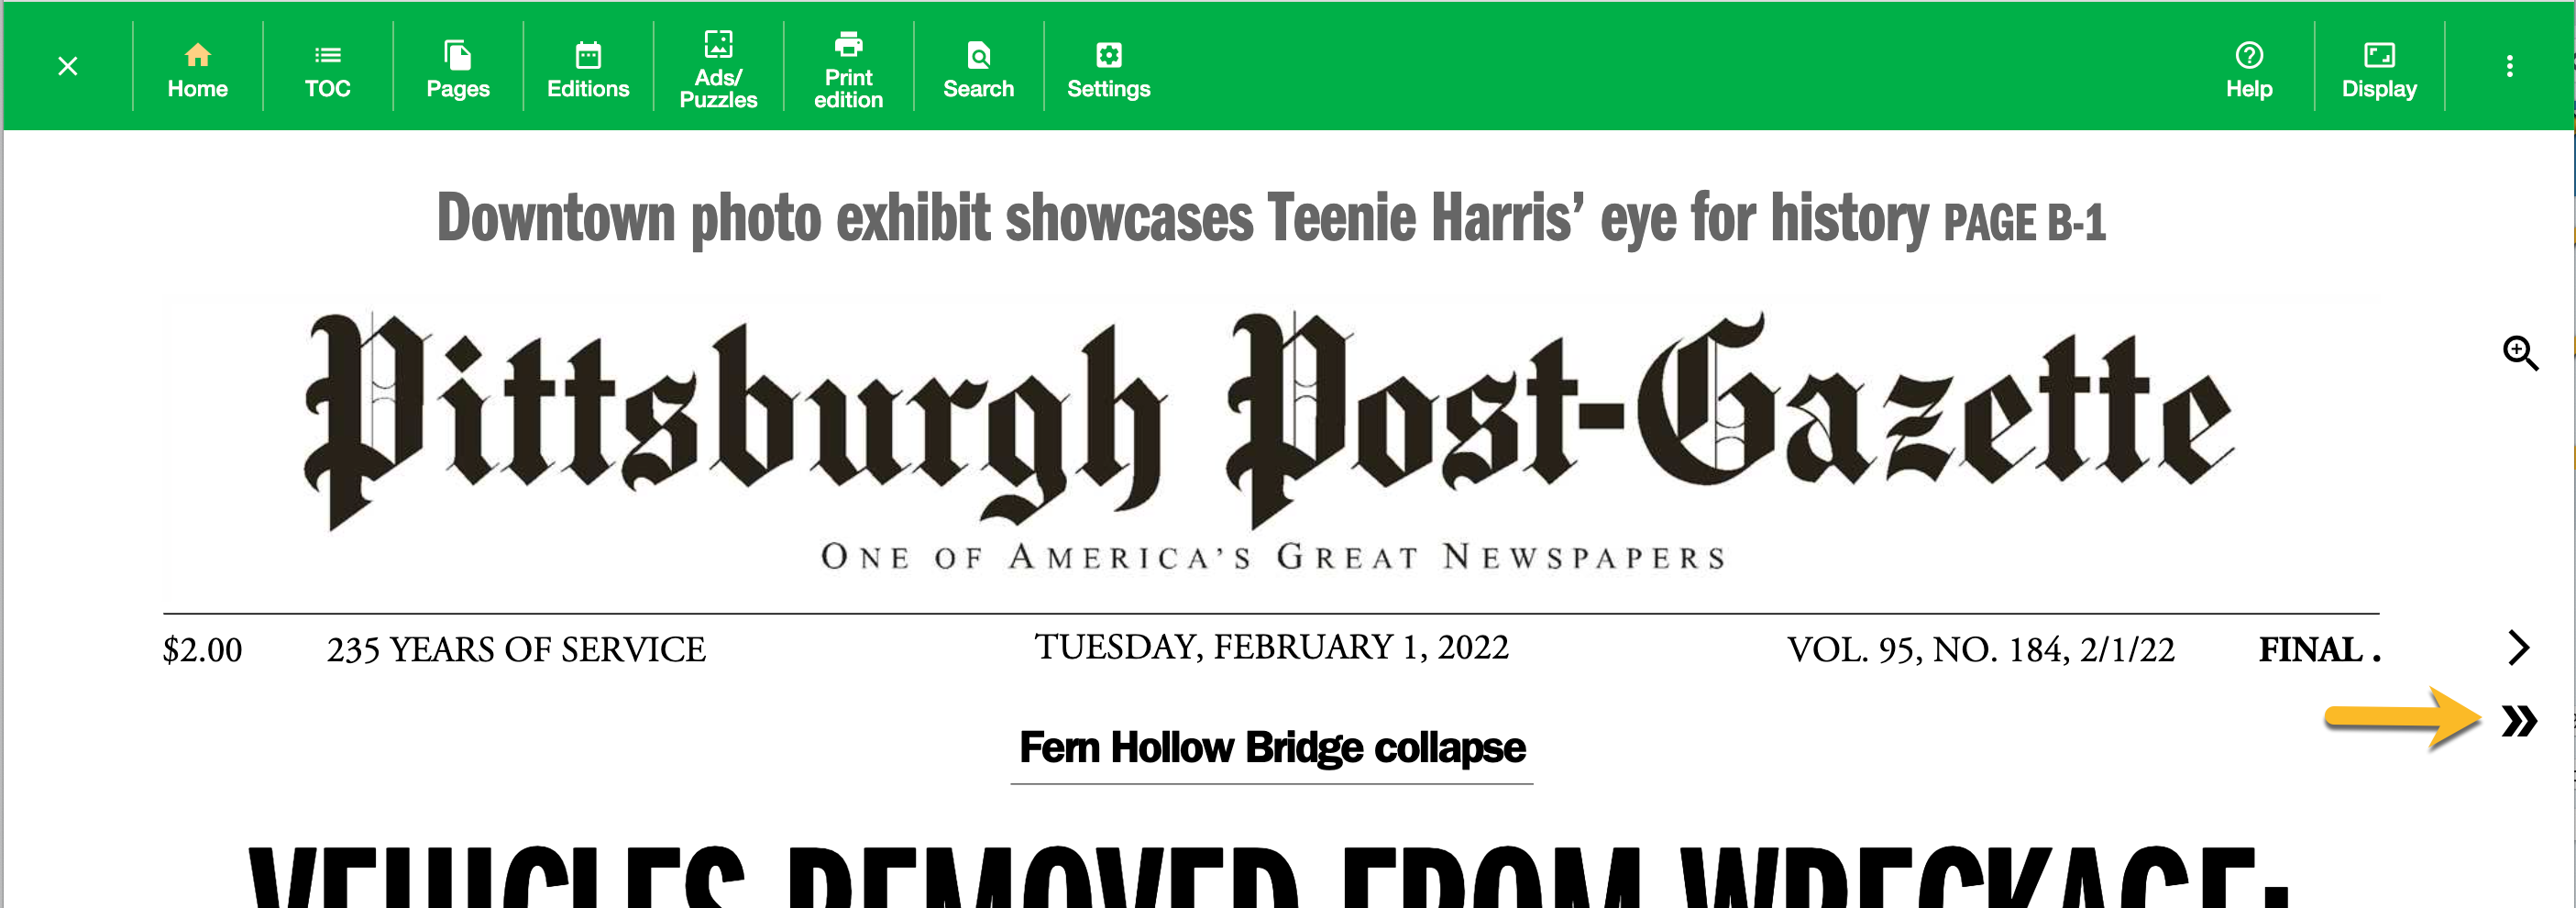Open the Pages browser
This screenshot has width=2576, height=908.
(457, 69)
